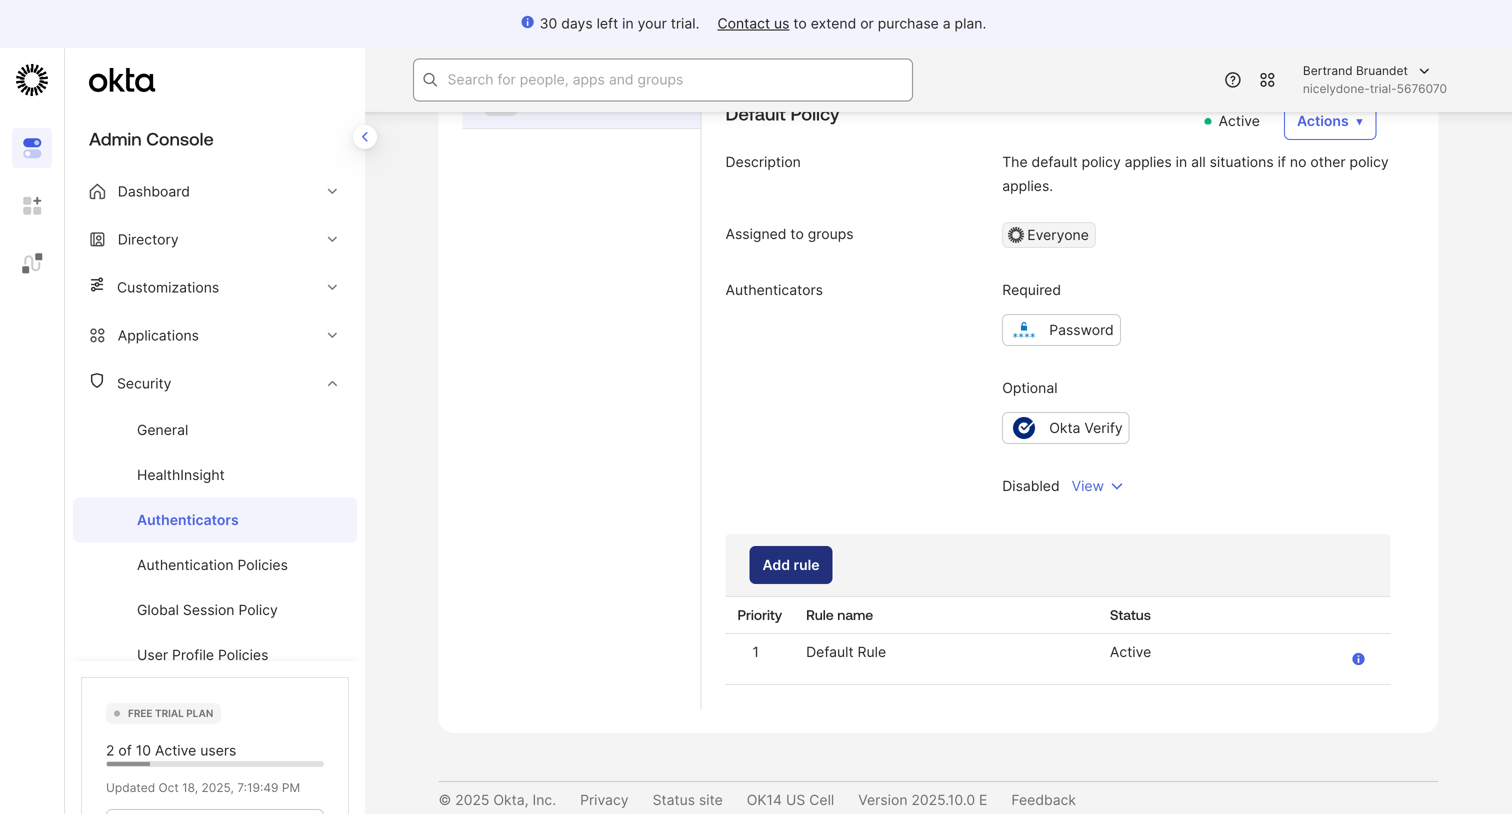Click the Active status of Default Rule

tap(1130, 652)
